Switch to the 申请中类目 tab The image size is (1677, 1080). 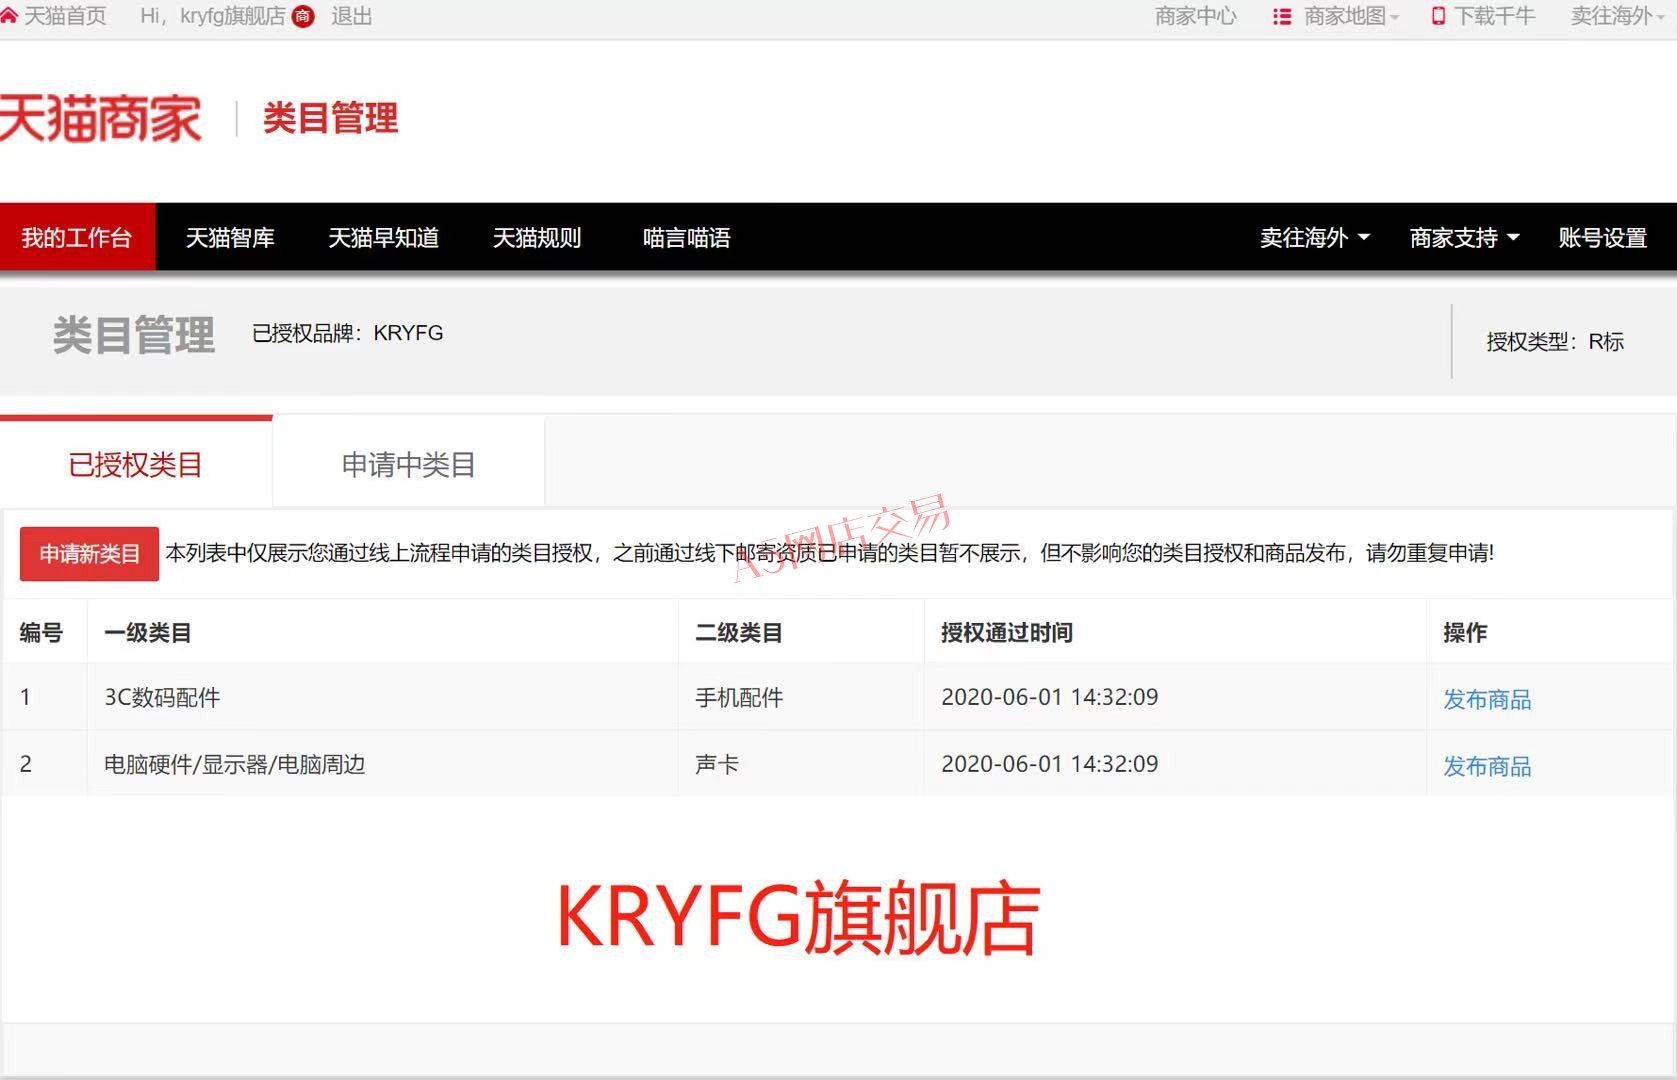click(408, 464)
